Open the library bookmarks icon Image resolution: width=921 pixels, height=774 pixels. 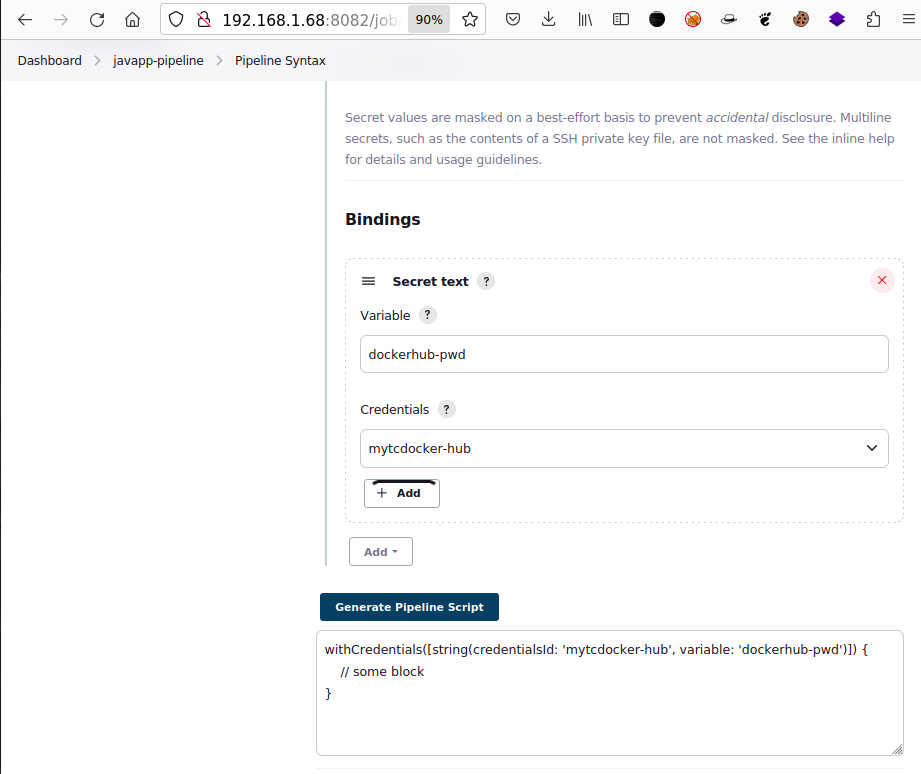(x=585, y=20)
